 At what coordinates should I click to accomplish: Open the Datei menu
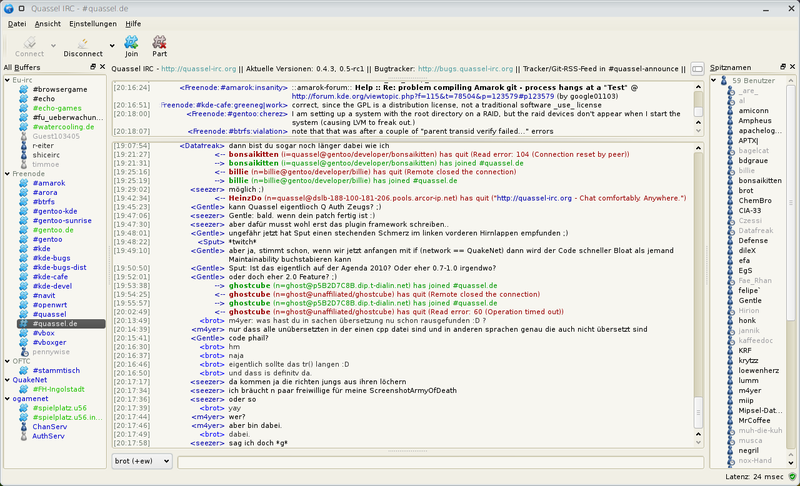(17, 23)
